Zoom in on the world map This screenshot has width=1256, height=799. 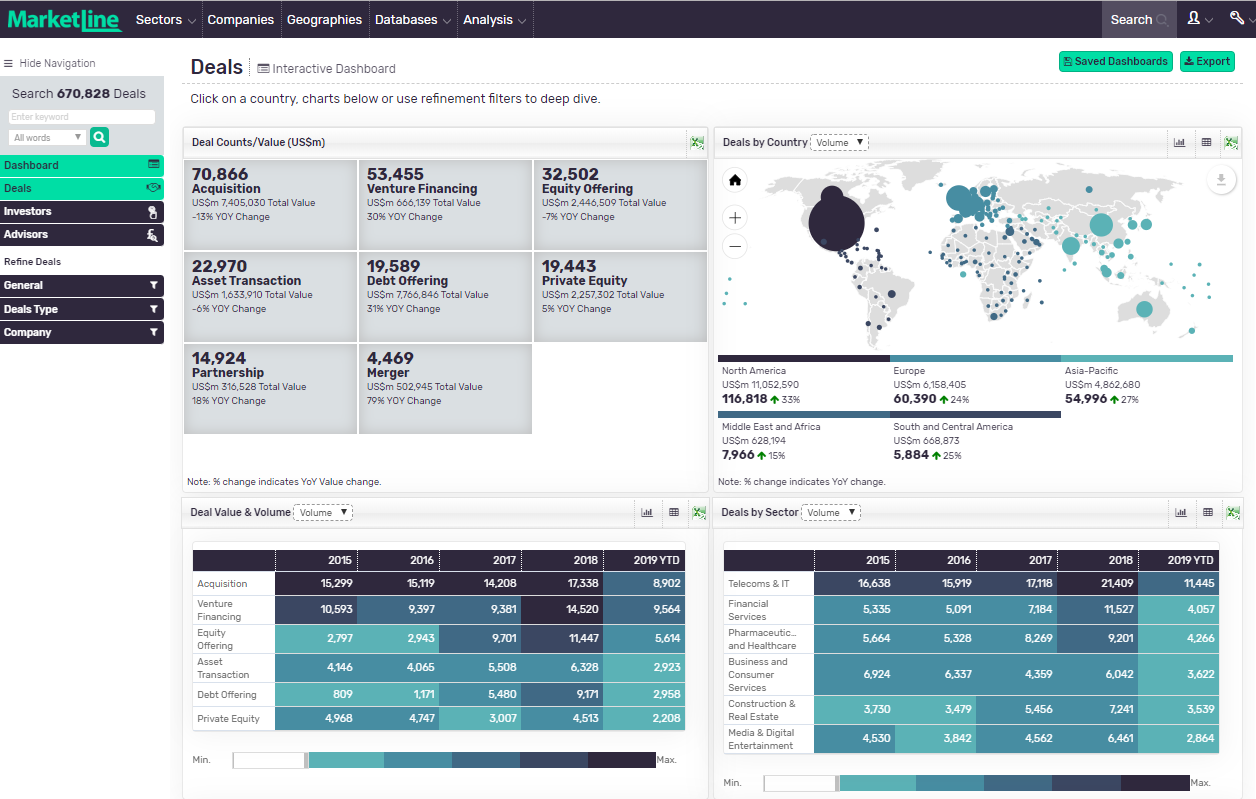[735, 217]
